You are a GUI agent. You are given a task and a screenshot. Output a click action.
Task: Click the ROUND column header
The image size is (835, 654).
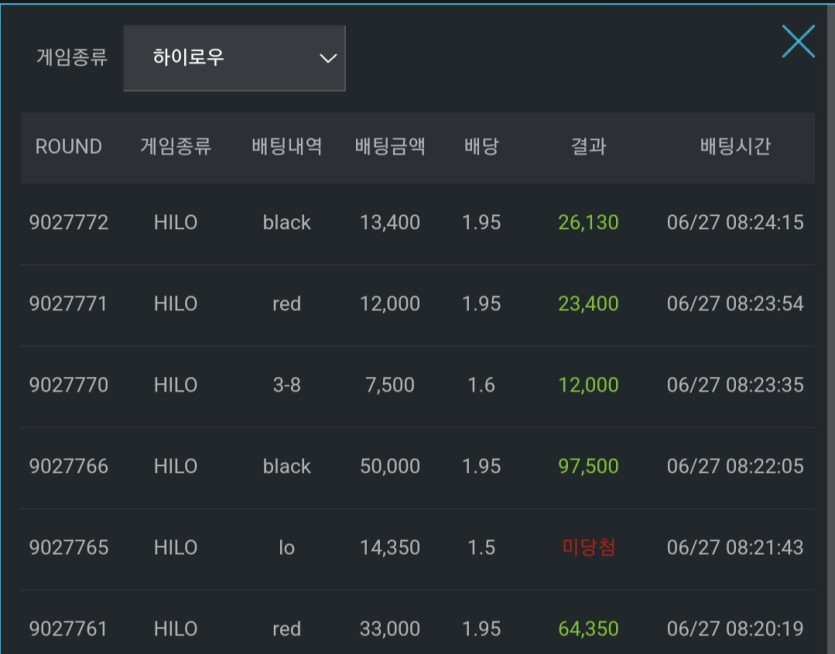pyautogui.click(x=69, y=146)
